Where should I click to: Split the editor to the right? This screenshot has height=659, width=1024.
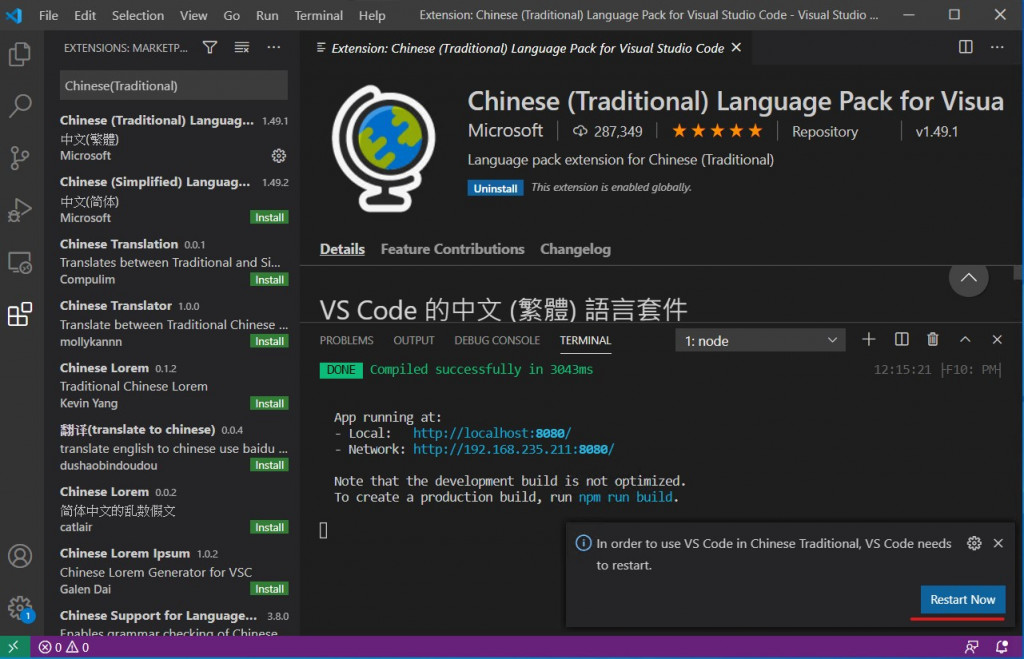pyautogui.click(x=965, y=47)
